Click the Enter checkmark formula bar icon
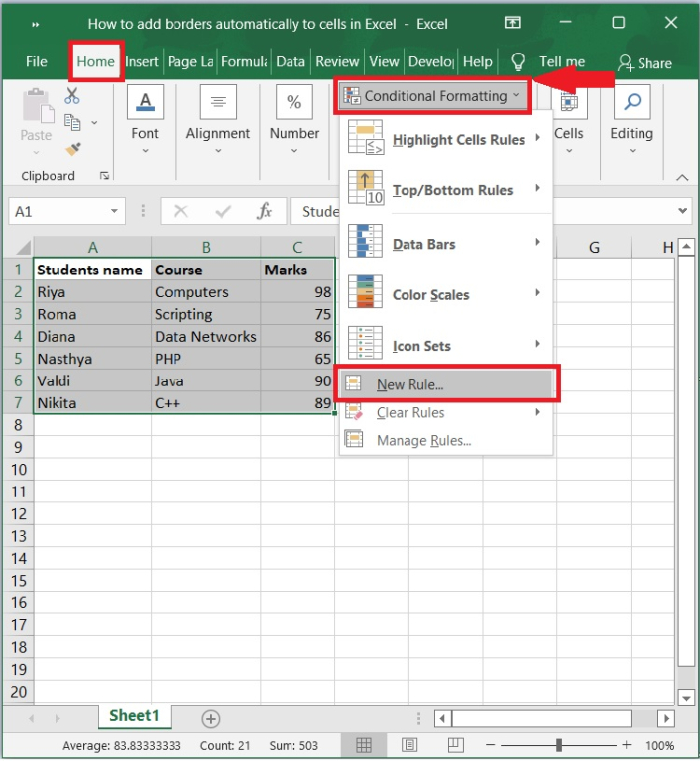700x761 pixels. click(x=223, y=211)
